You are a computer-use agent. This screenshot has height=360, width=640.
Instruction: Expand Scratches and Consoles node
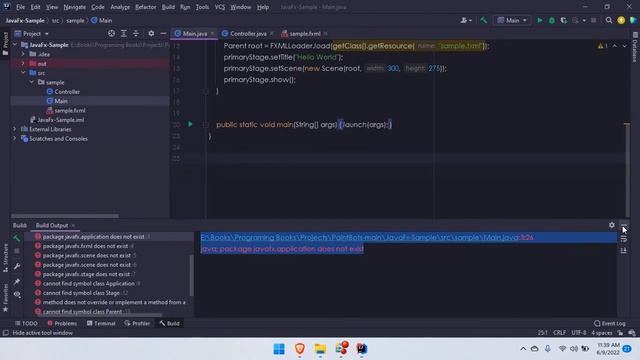[x=15, y=138]
